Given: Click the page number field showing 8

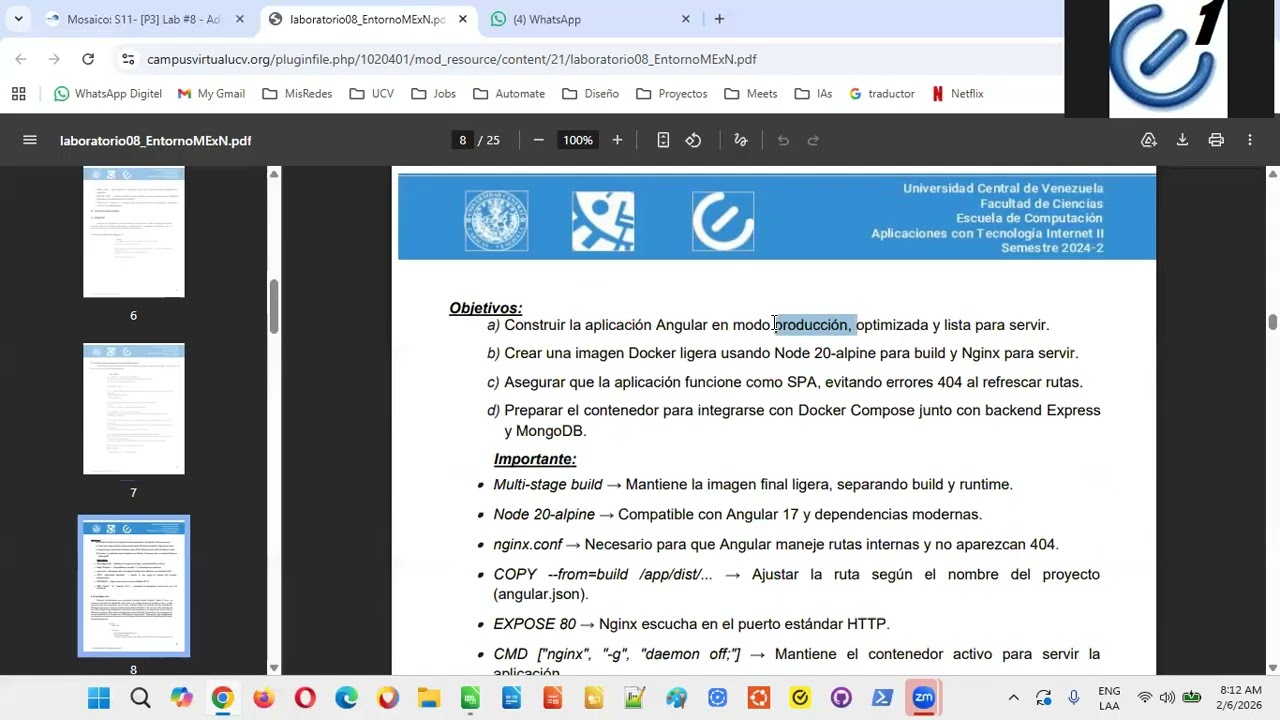Looking at the screenshot, I should (x=463, y=140).
